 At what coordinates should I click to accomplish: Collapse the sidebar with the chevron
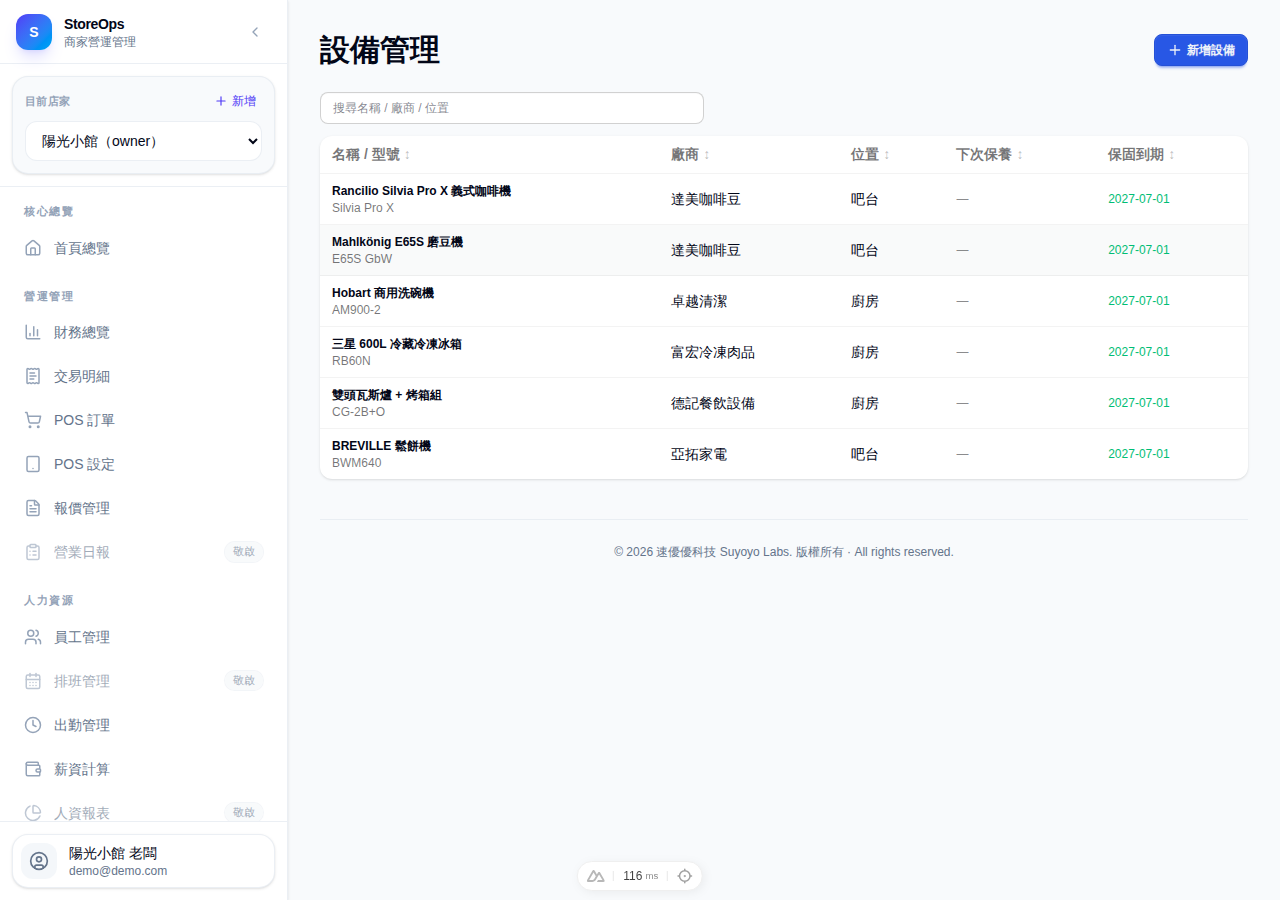pyautogui.click(x=255, y=32)
